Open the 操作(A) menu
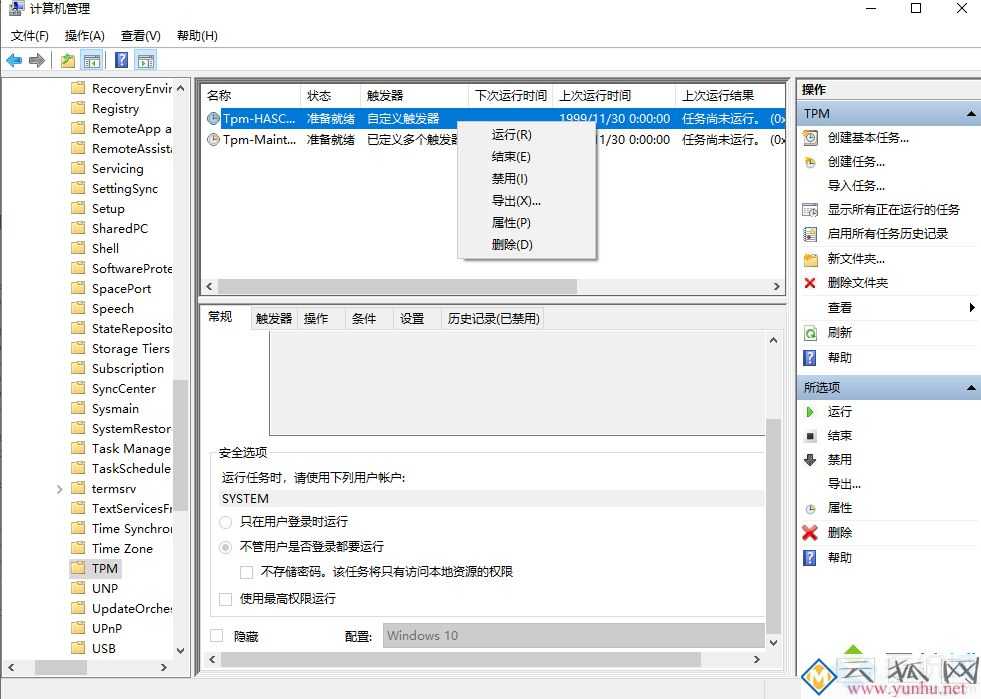Image resolution: width=981 pixels, height=699 pixels. pyautogui.click(x=85, y=35)
